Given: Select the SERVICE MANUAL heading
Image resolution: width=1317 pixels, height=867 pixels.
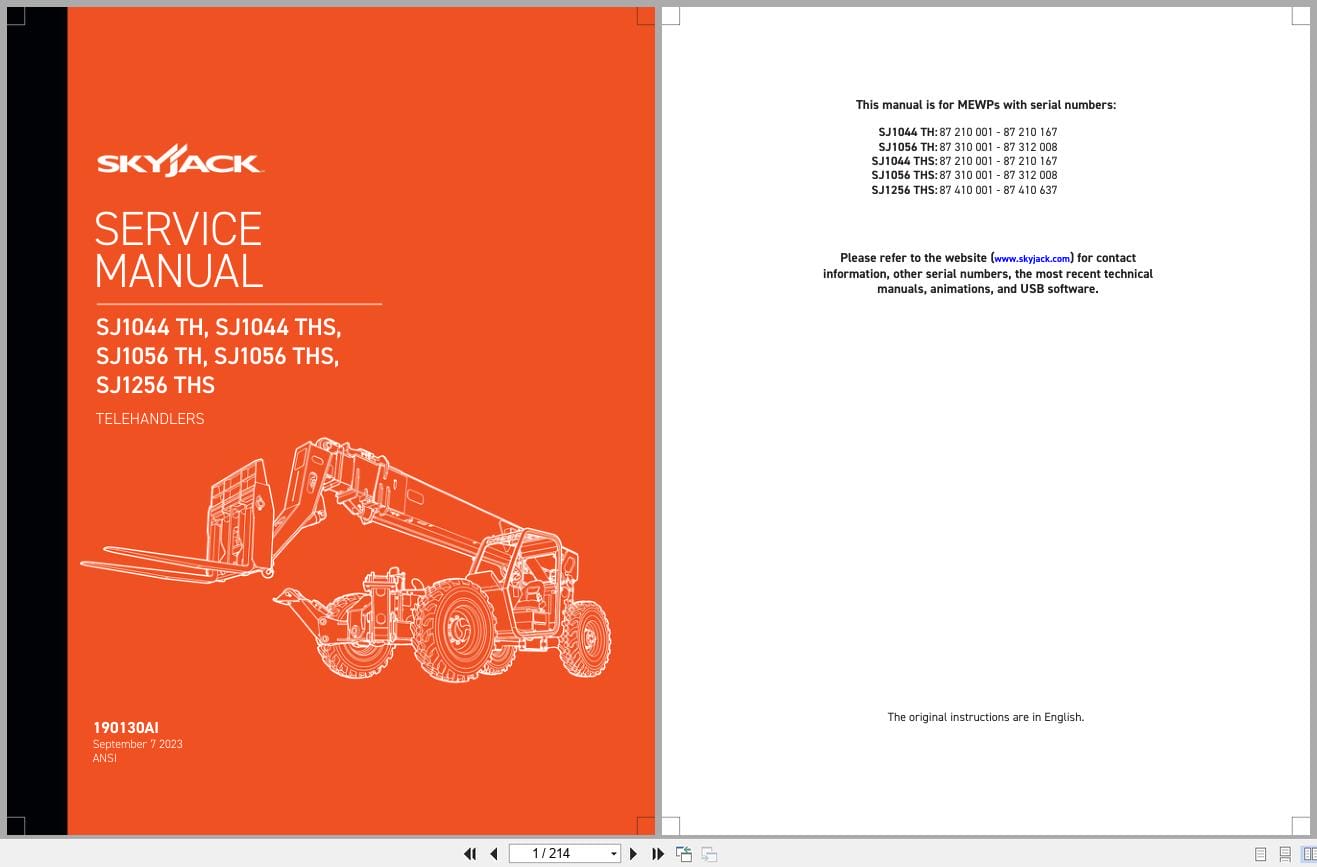Looking at the screenshot, I should point(178,250).
